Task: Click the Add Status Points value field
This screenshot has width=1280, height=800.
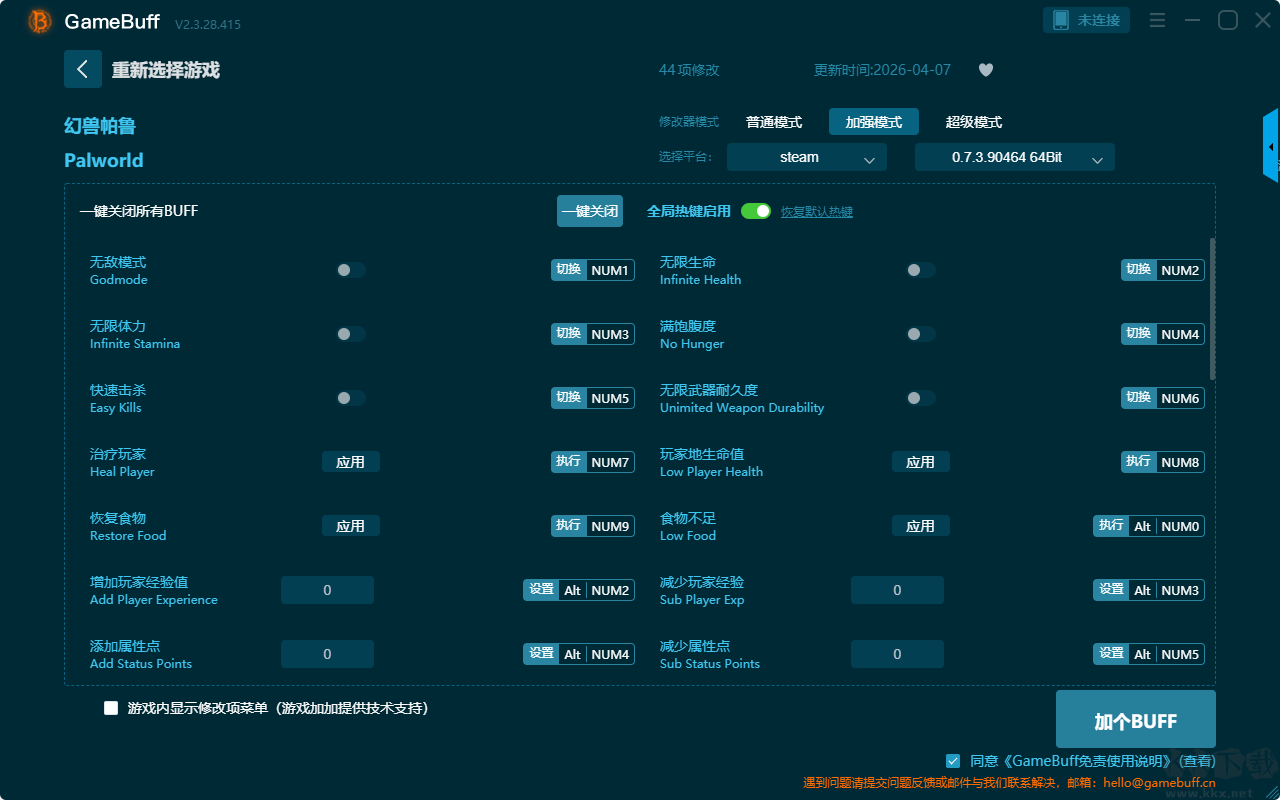Action: (x=327, y=654)
